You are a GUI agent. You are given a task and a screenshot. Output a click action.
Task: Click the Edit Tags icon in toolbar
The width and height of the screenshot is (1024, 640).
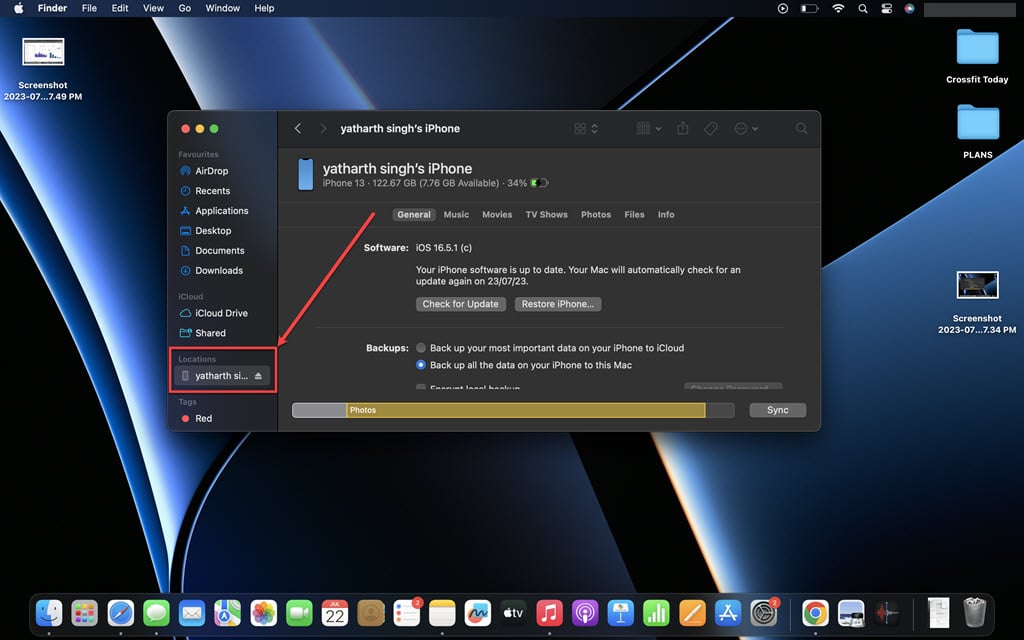[711, 129]
